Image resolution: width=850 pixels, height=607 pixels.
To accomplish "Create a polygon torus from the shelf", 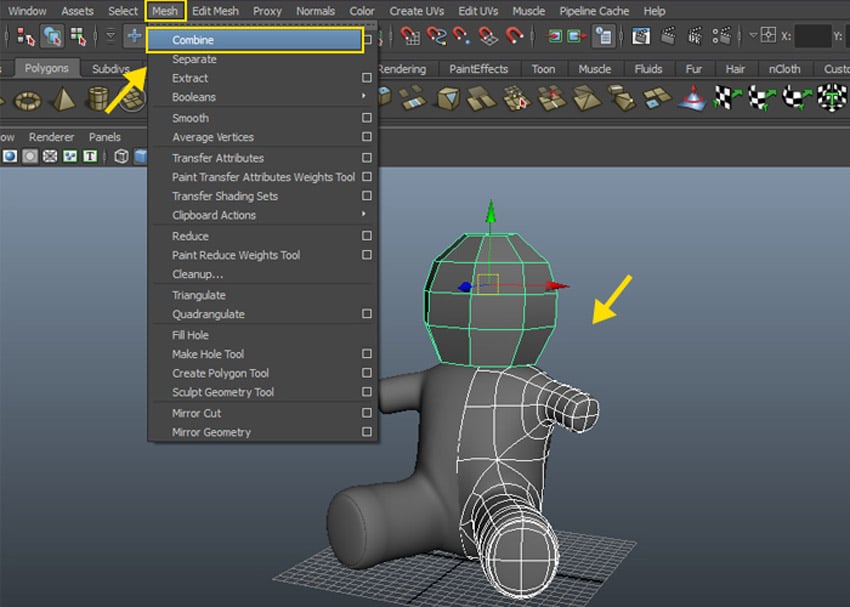I will click(x=26, y=101).
